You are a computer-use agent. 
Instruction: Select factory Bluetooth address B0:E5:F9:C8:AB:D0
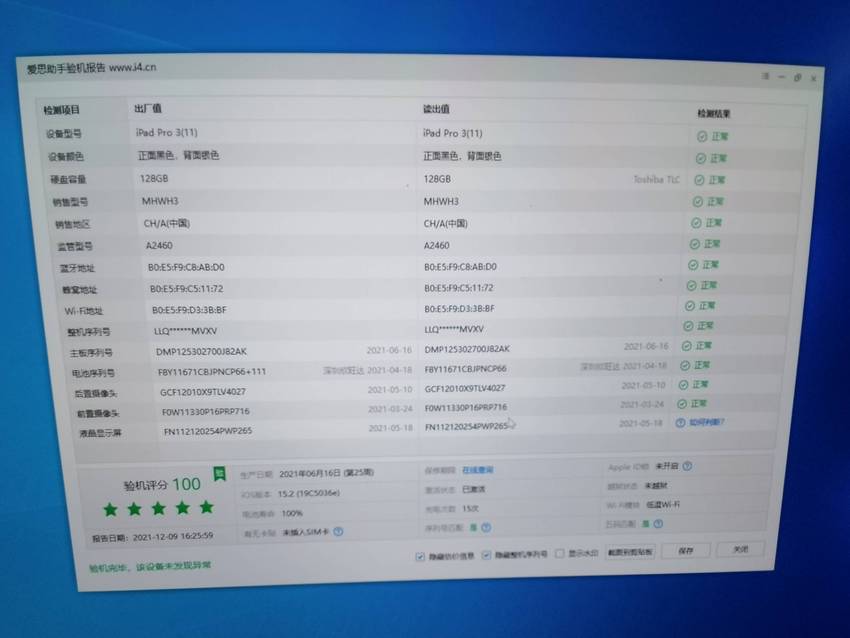pos(186,267)
